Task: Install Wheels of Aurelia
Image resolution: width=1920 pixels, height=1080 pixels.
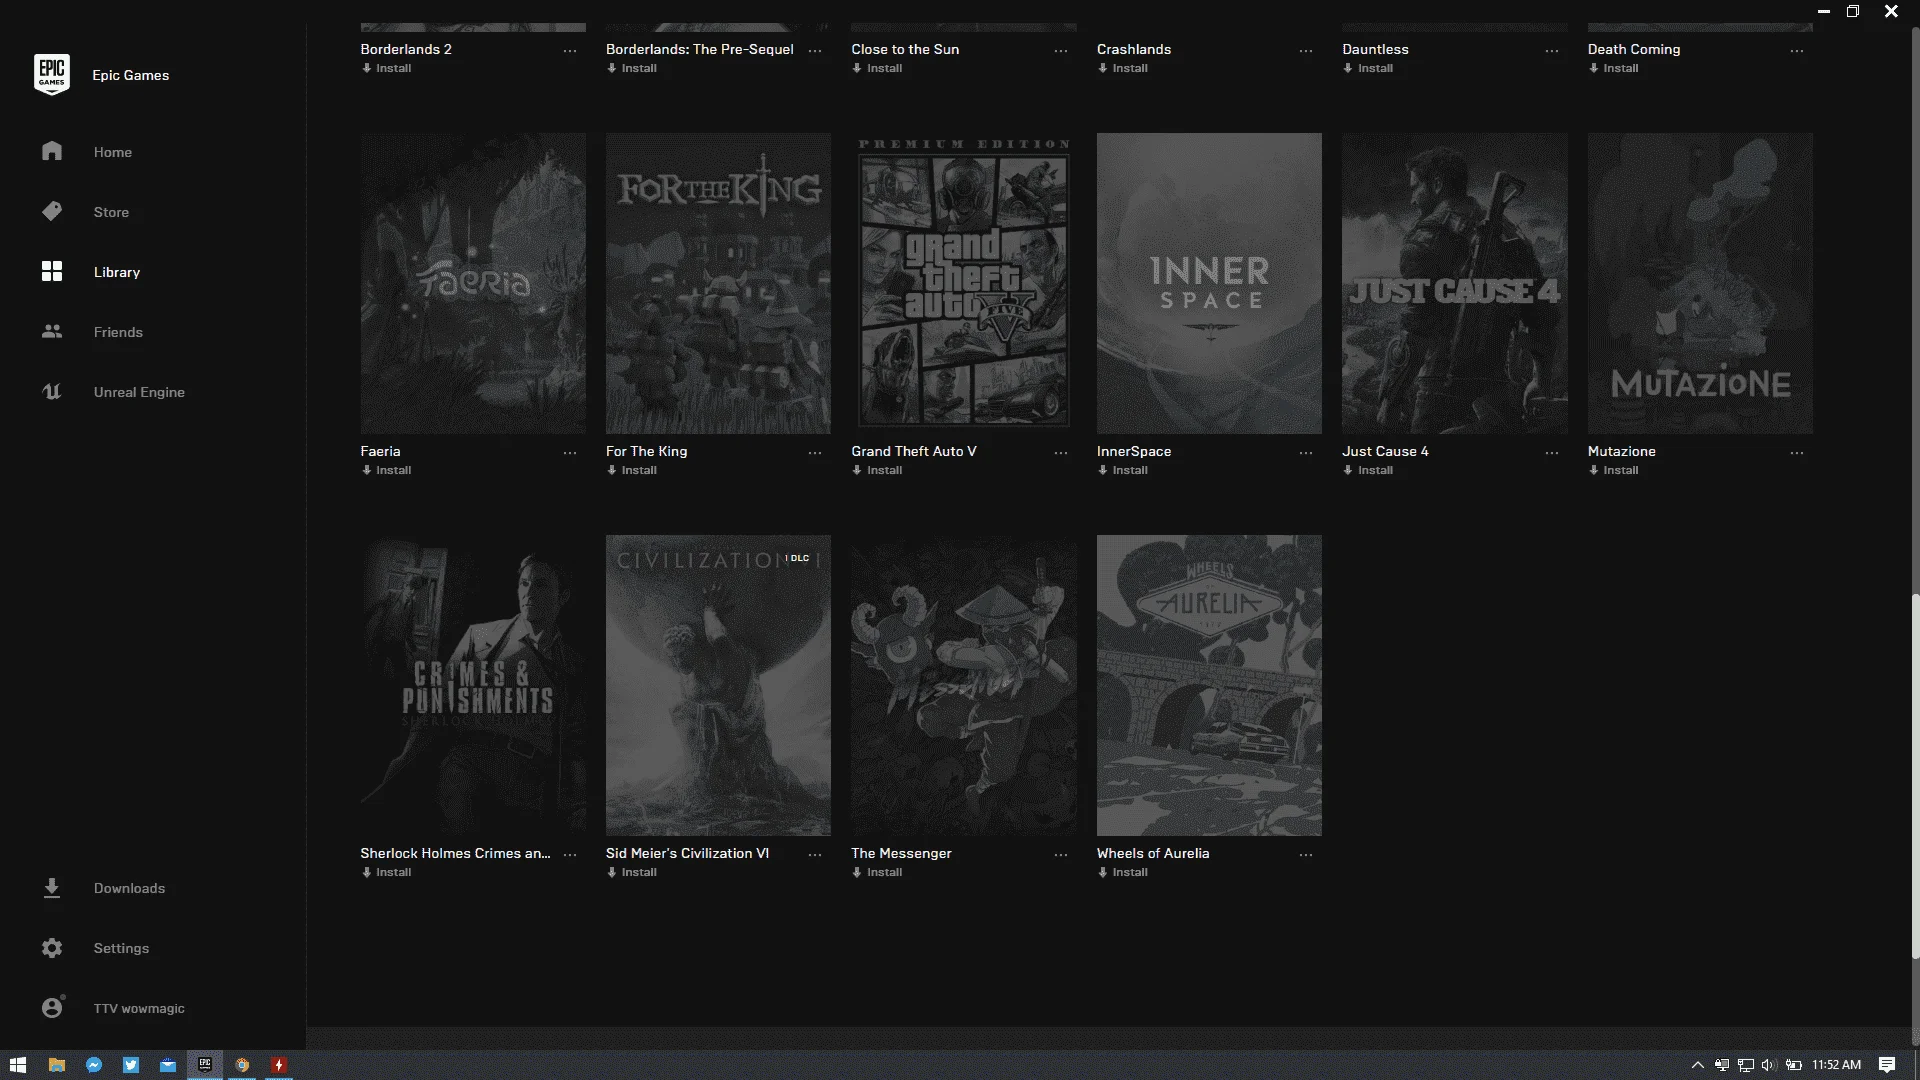Action: pos(1123,872)
